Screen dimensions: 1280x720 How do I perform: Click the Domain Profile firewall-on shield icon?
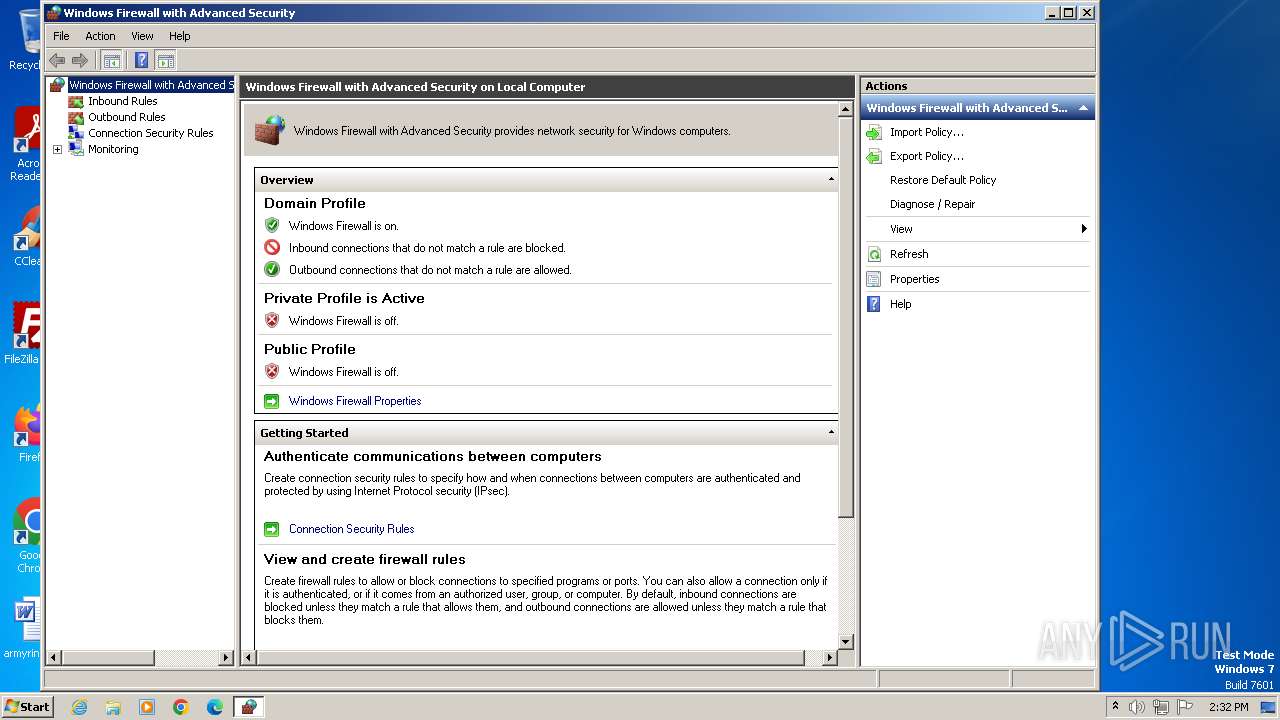271,225
